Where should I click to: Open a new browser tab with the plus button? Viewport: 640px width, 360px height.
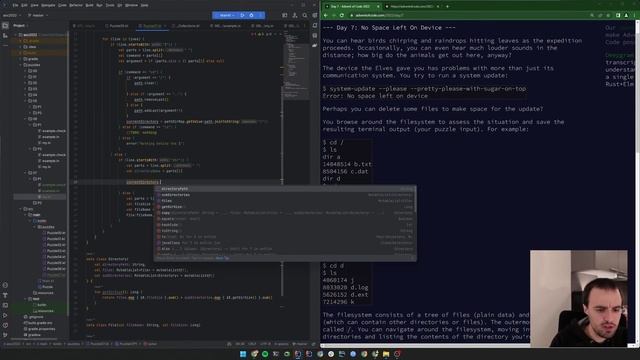pos(447,6)
